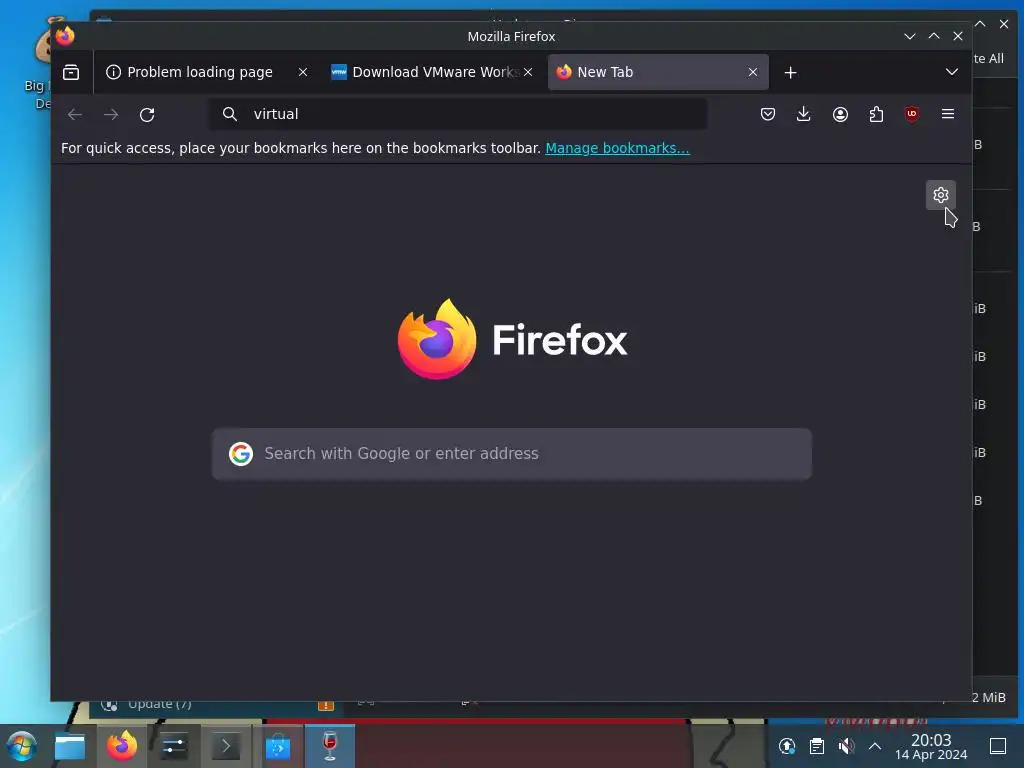Expand hidden system tray icons arrow
Viewport: 1024px width, 768px height.
[875, 746]
